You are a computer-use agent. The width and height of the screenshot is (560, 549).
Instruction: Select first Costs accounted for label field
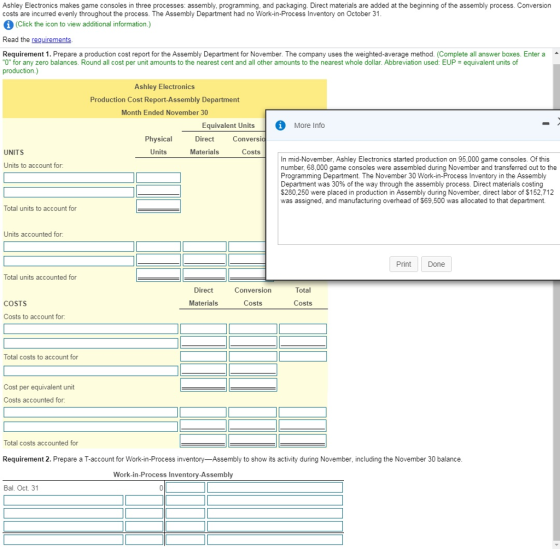pos(90,412)
